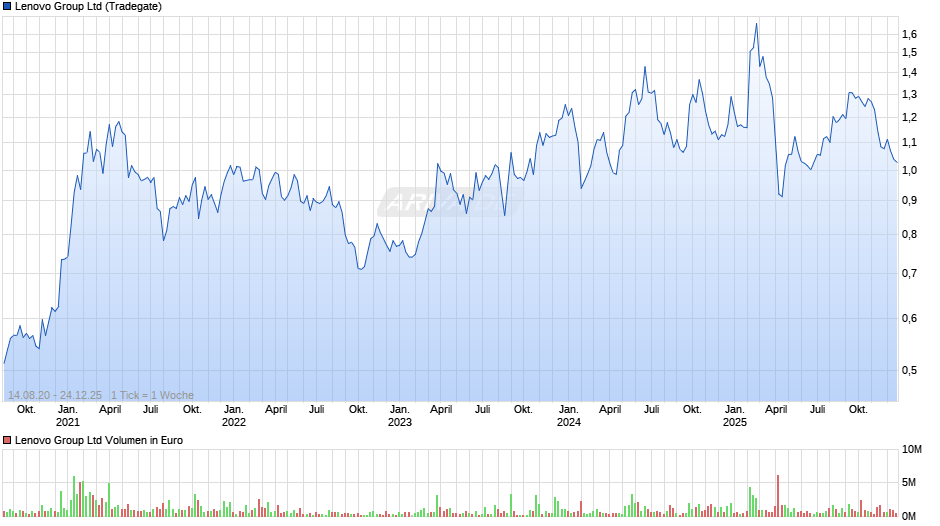Click the 1,4 price axis label
This screenshot has width=940, height=526.
[909, 72]
